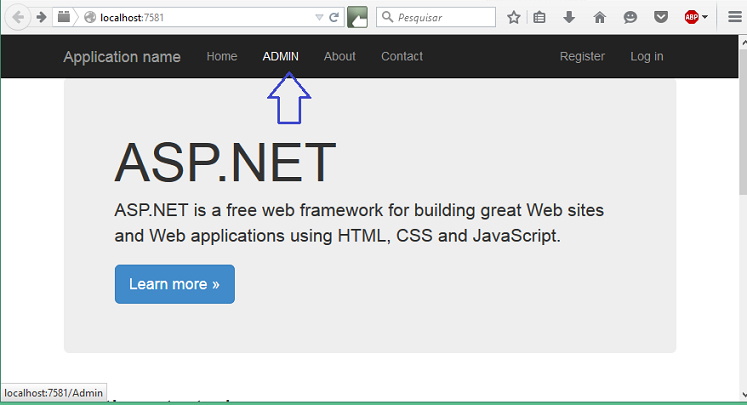This screenshot has width=747, height=405.
Task: Click the Adblock Plus ABP icon
Action: click(x=691, y=17)
